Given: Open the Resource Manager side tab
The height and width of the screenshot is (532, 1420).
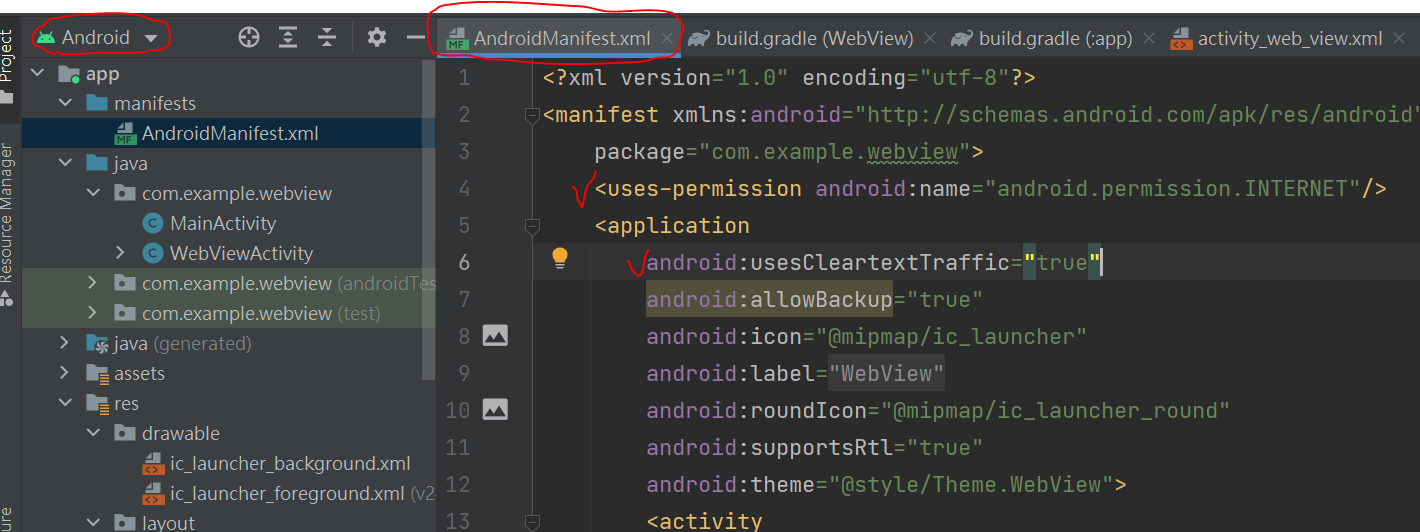Looking at the screenshot, I should 7,225.
